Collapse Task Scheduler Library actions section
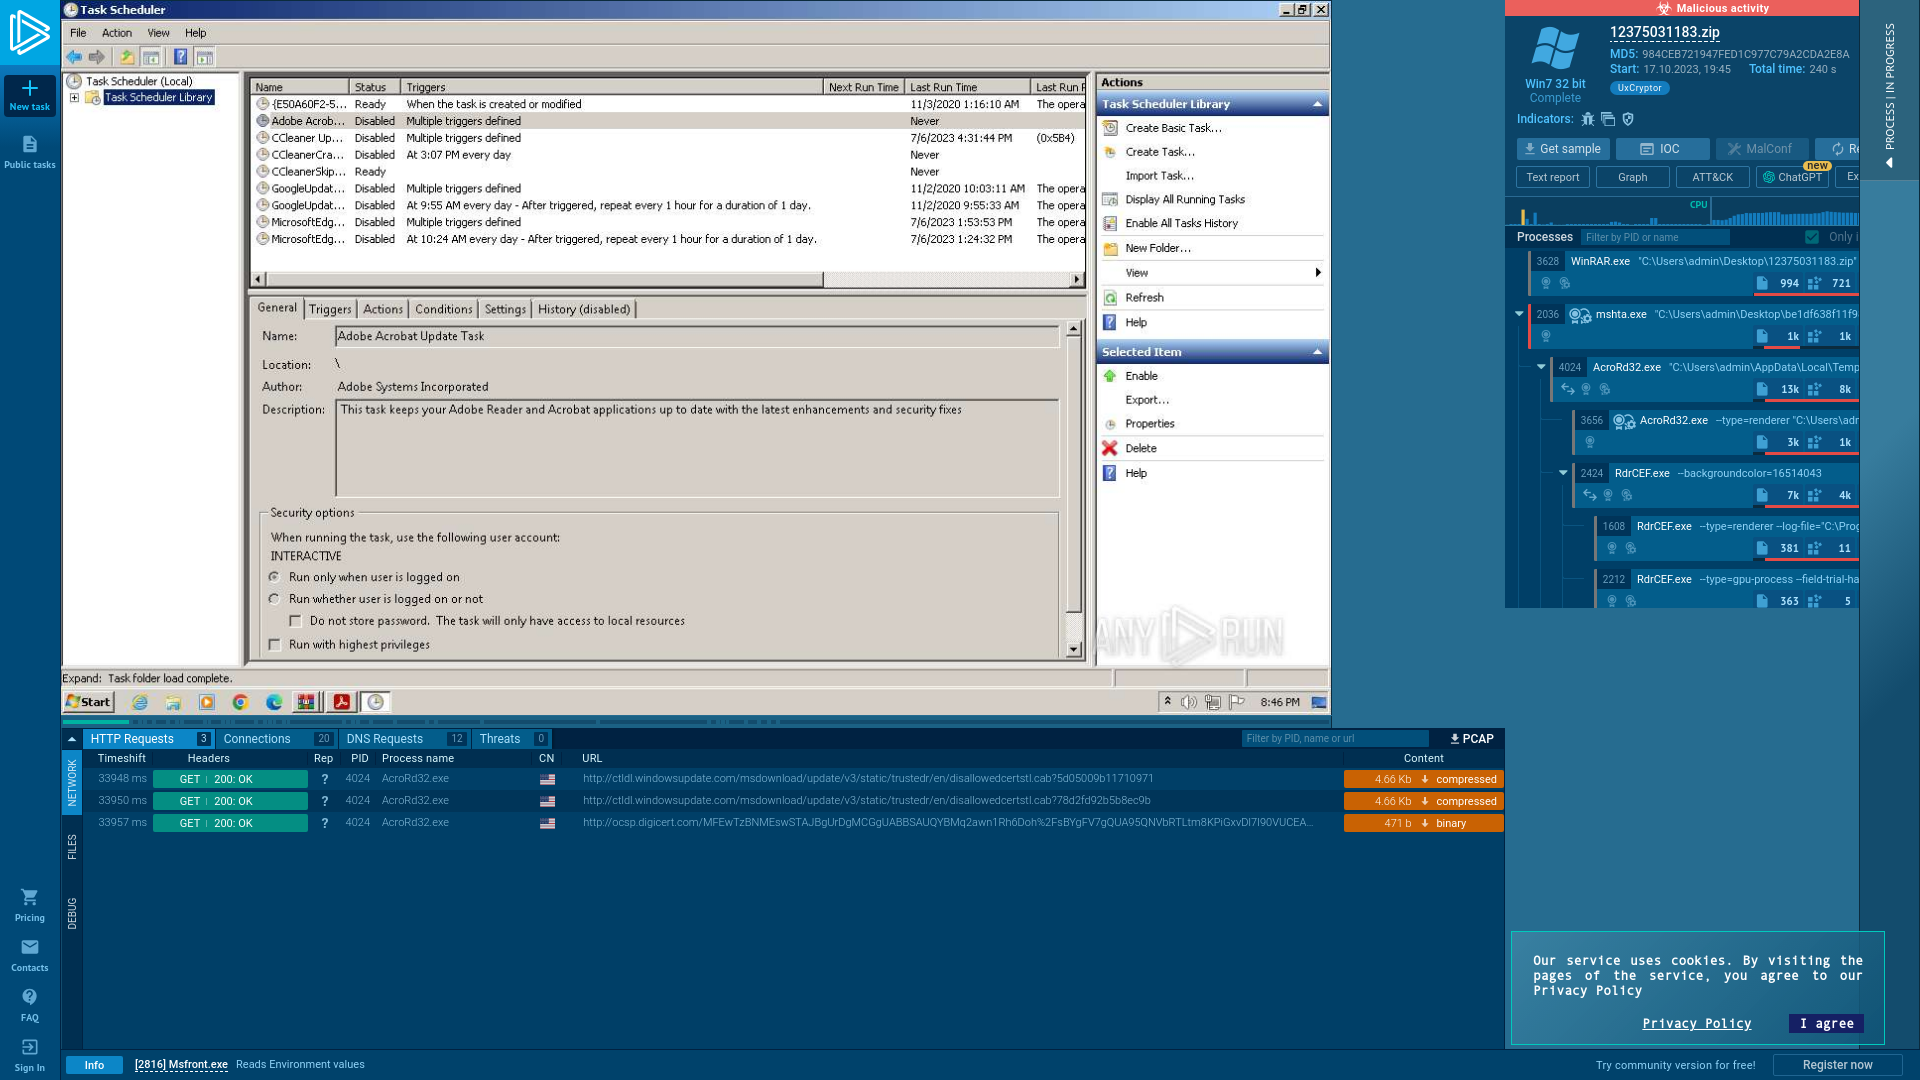The image size is (1920, 1080). point(1317,104)
